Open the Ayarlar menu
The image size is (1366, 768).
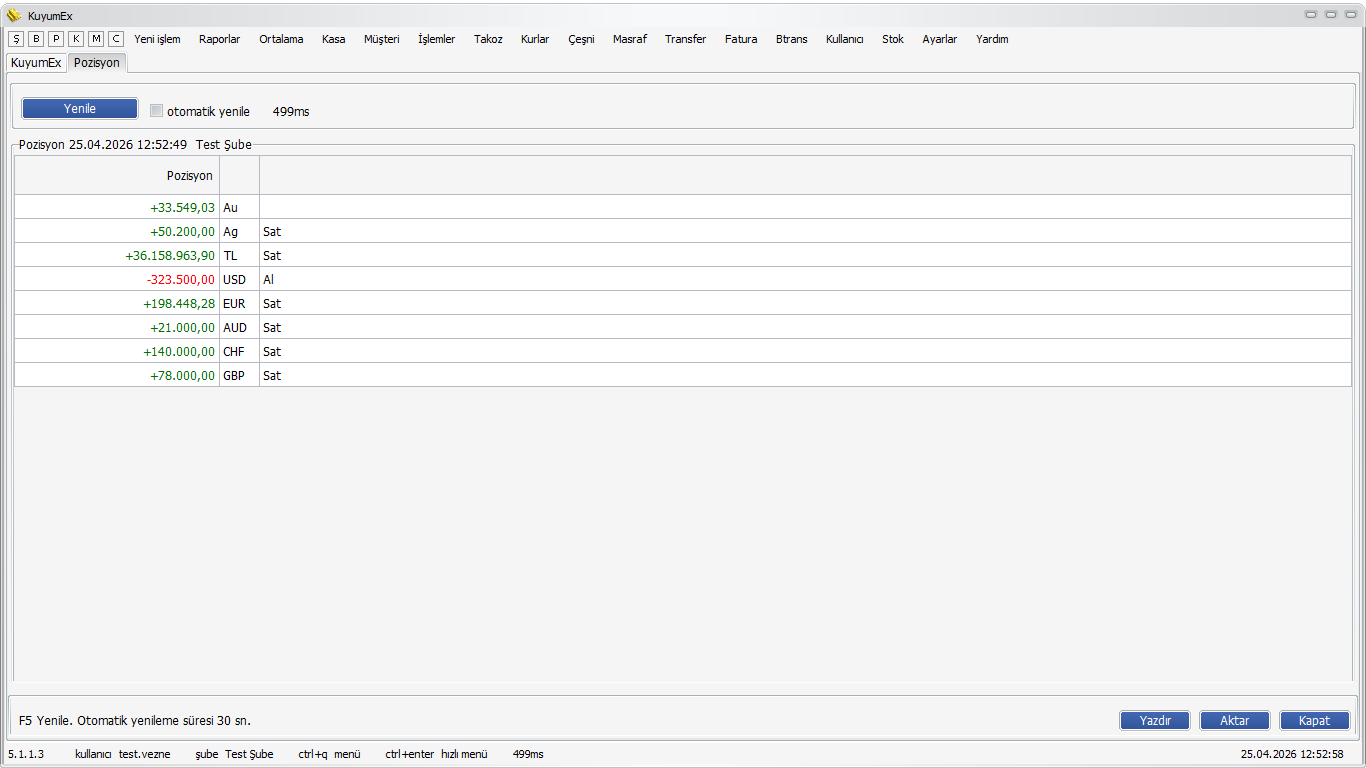(x=939, y=39)
